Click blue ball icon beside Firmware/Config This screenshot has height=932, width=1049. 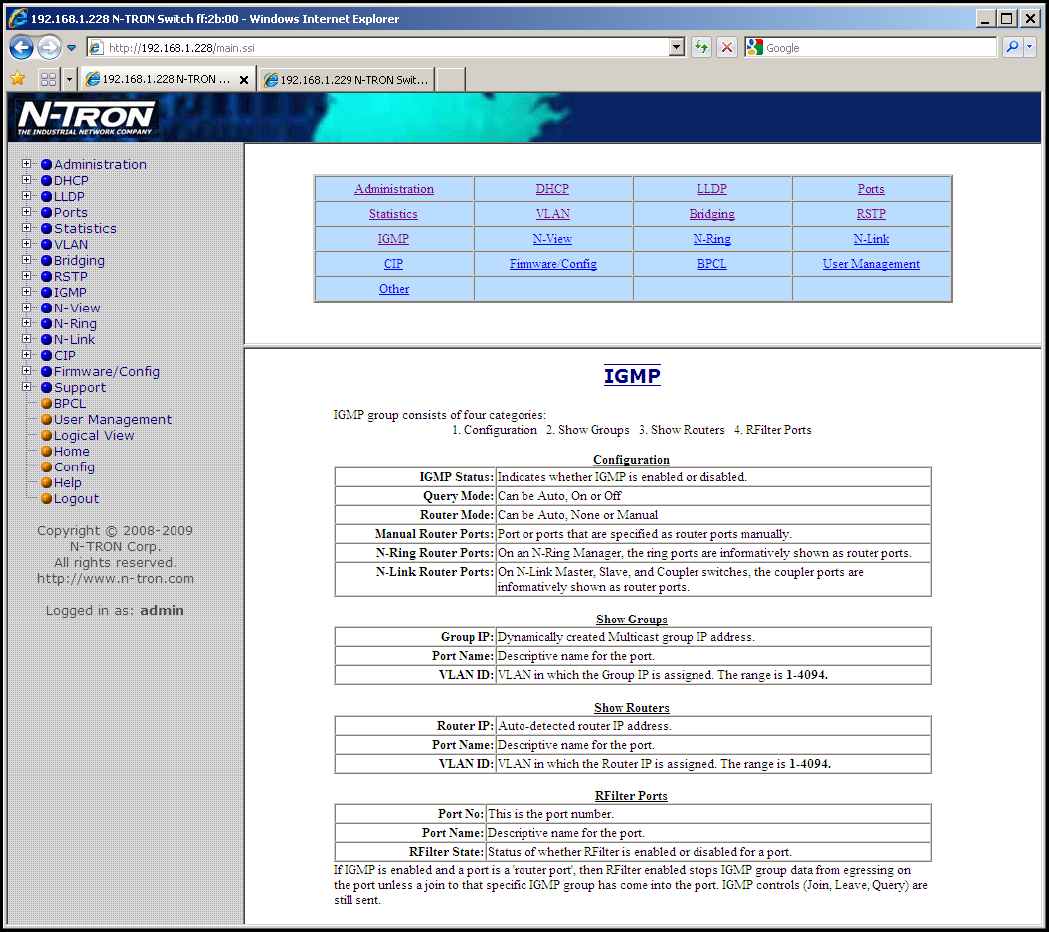coord(46,371)
